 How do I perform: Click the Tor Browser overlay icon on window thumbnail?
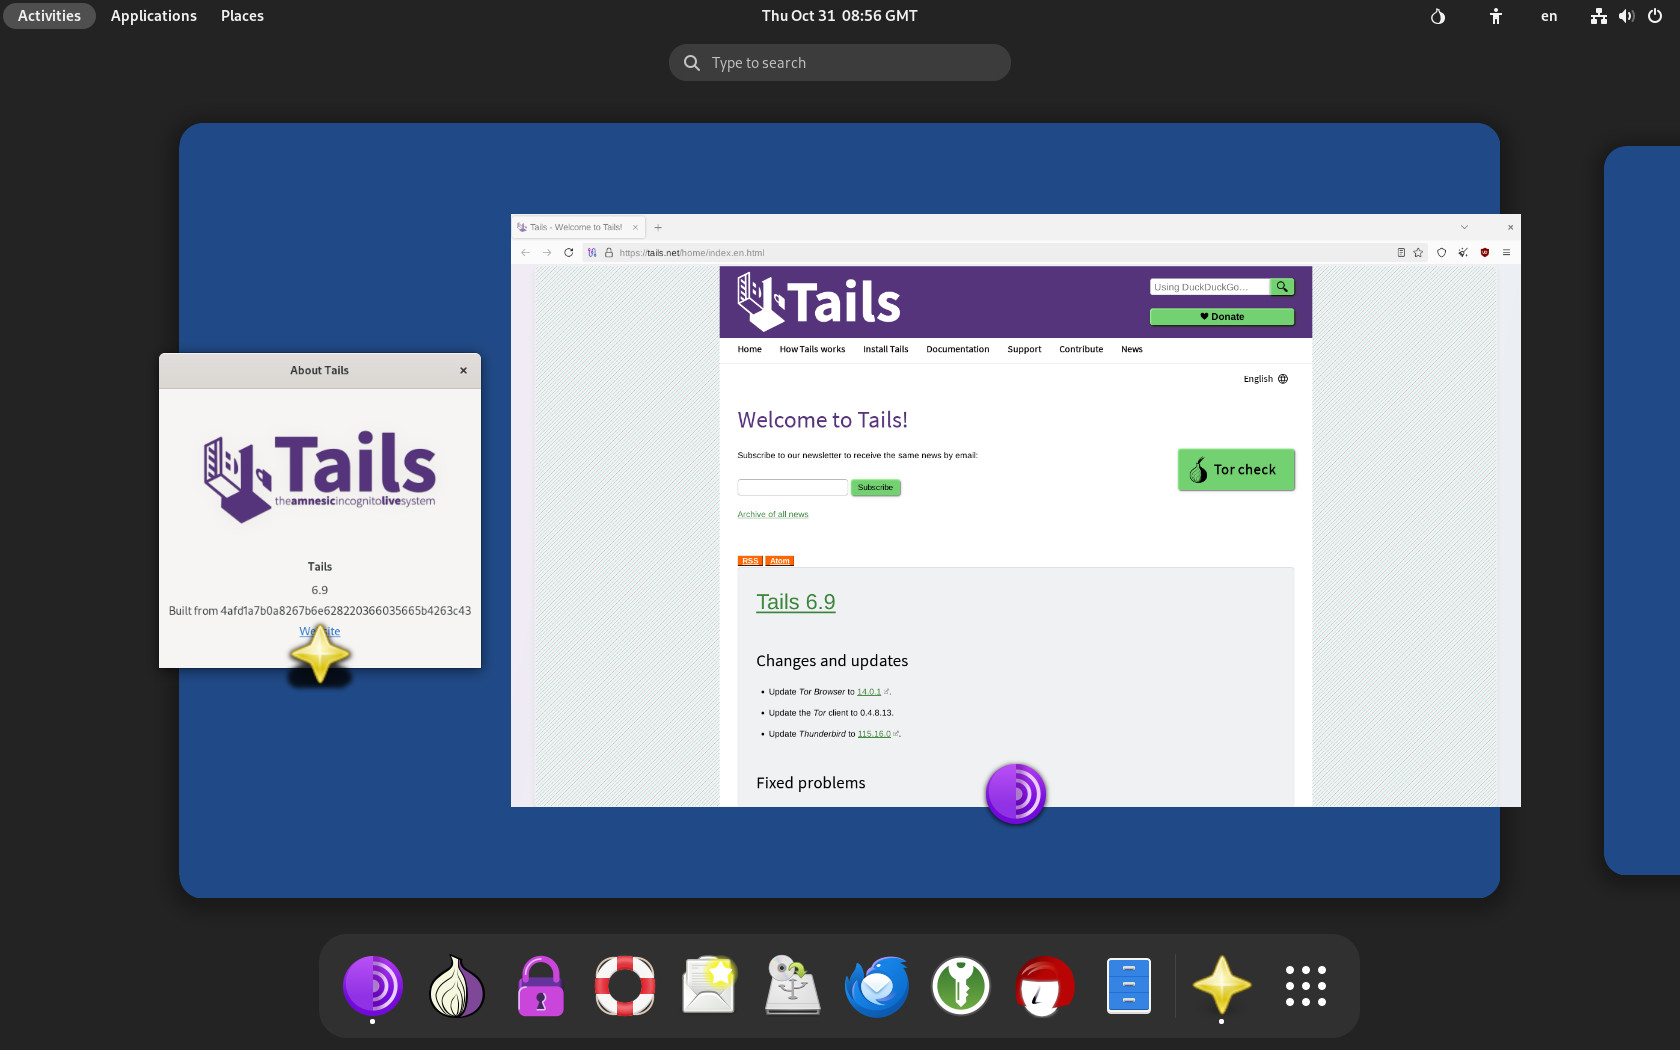(x=1016, y=794)
